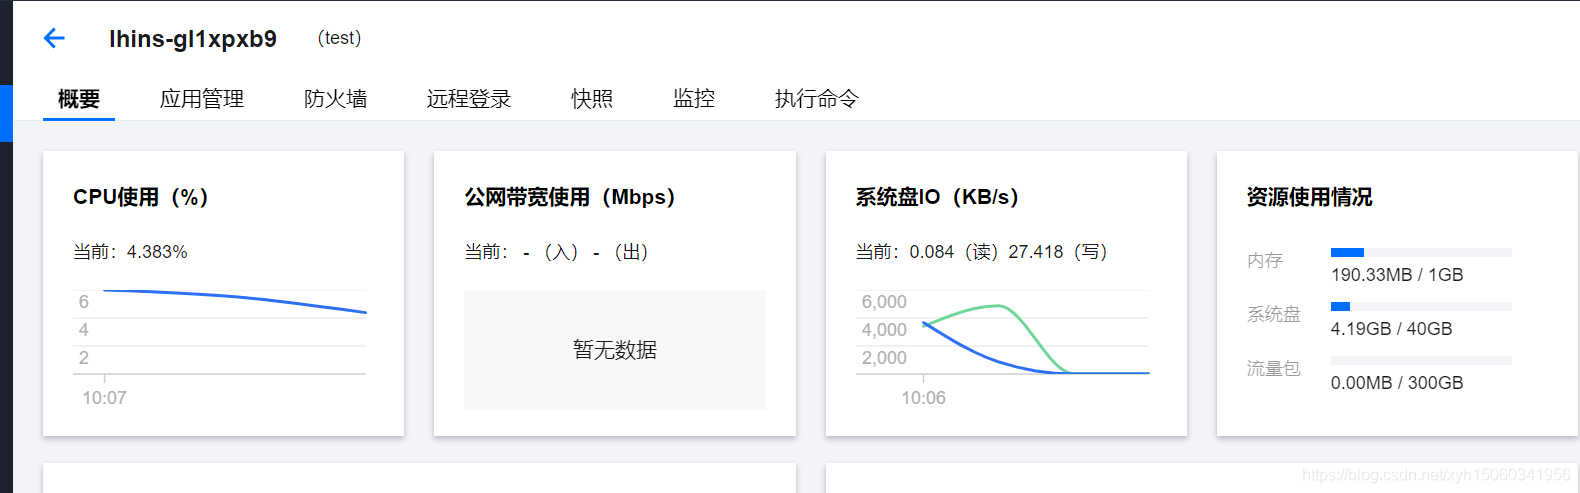Switch to the 应用管理 tab
This screenshot has height=493, width=1580.
point(202,99)
